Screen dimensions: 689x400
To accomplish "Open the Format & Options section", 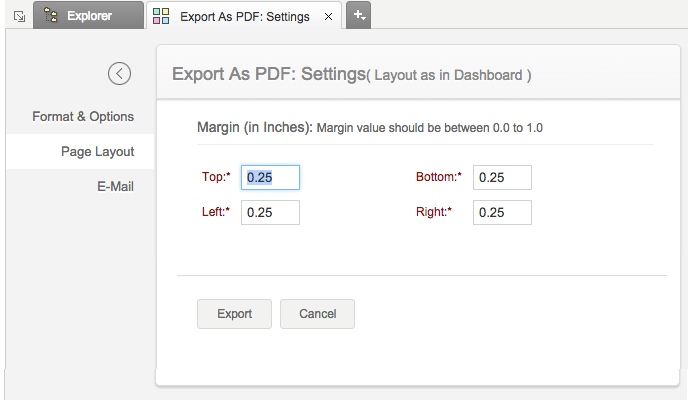I will 83,116.
